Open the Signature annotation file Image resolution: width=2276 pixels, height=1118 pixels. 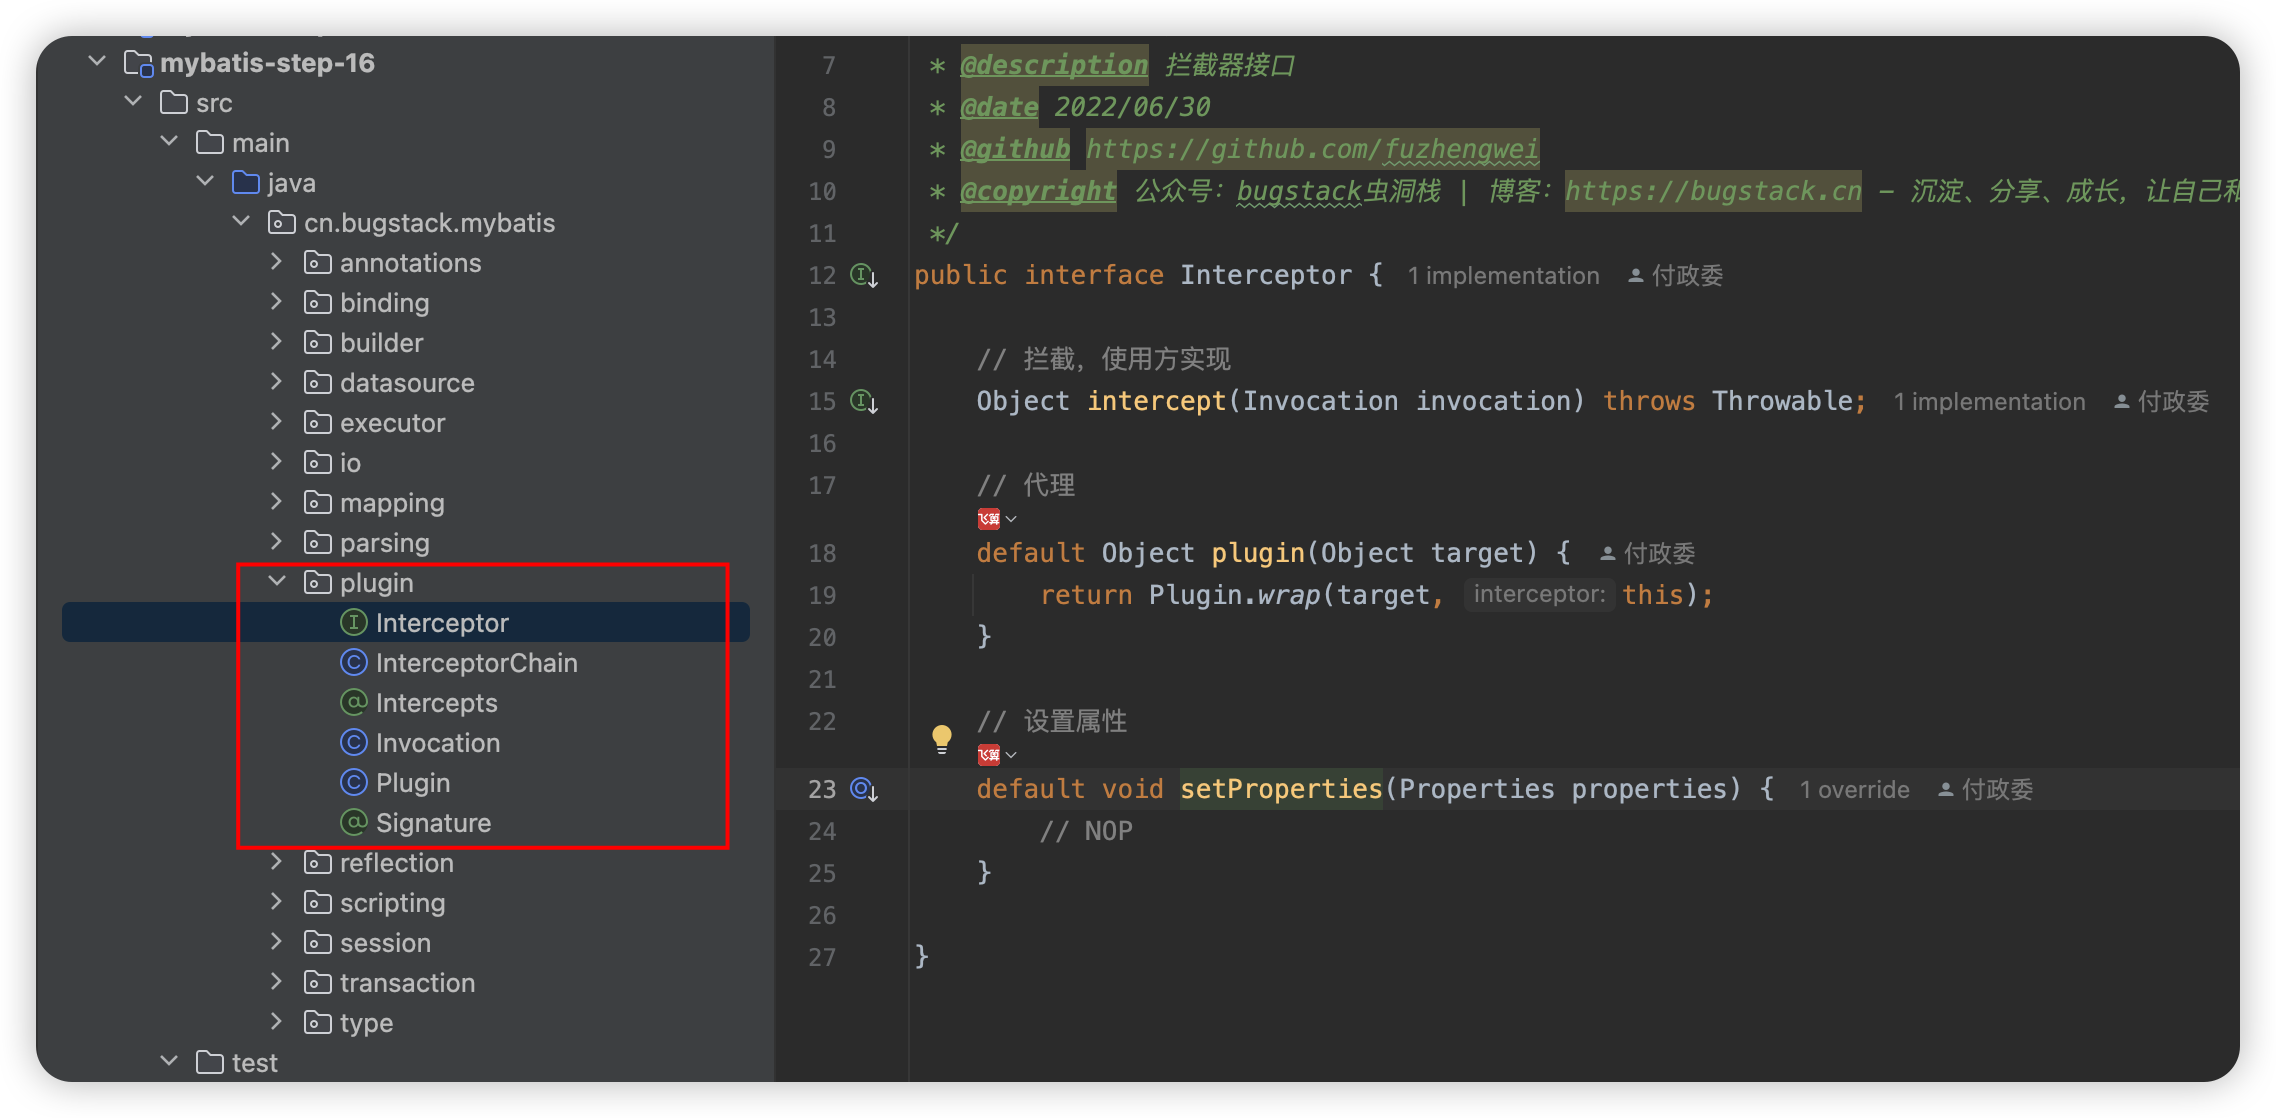(433, 823)
